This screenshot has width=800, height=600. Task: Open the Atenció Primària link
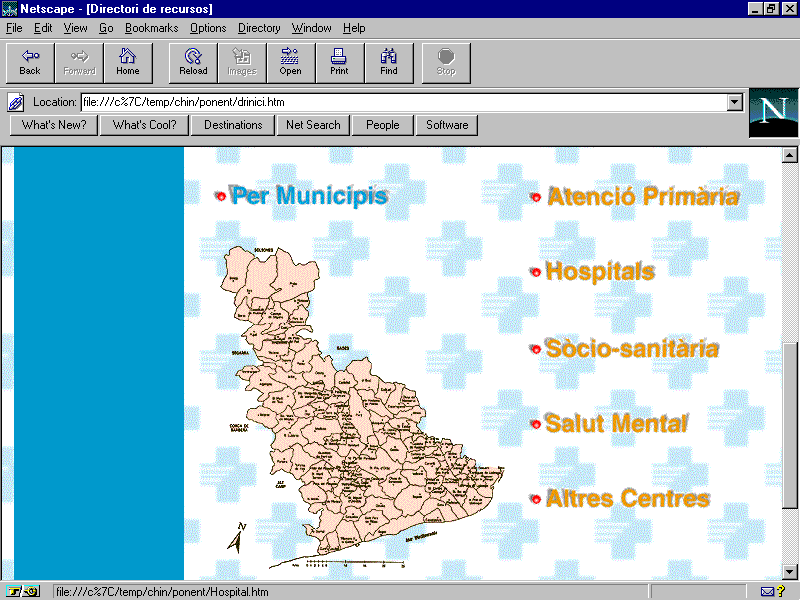coord(642,196)
